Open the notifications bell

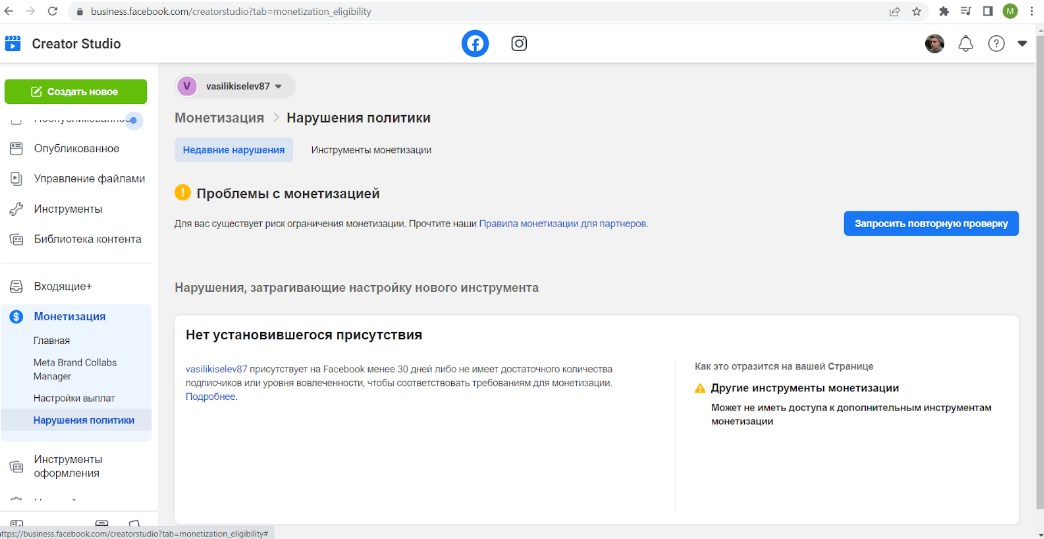[x=965, y=44]
